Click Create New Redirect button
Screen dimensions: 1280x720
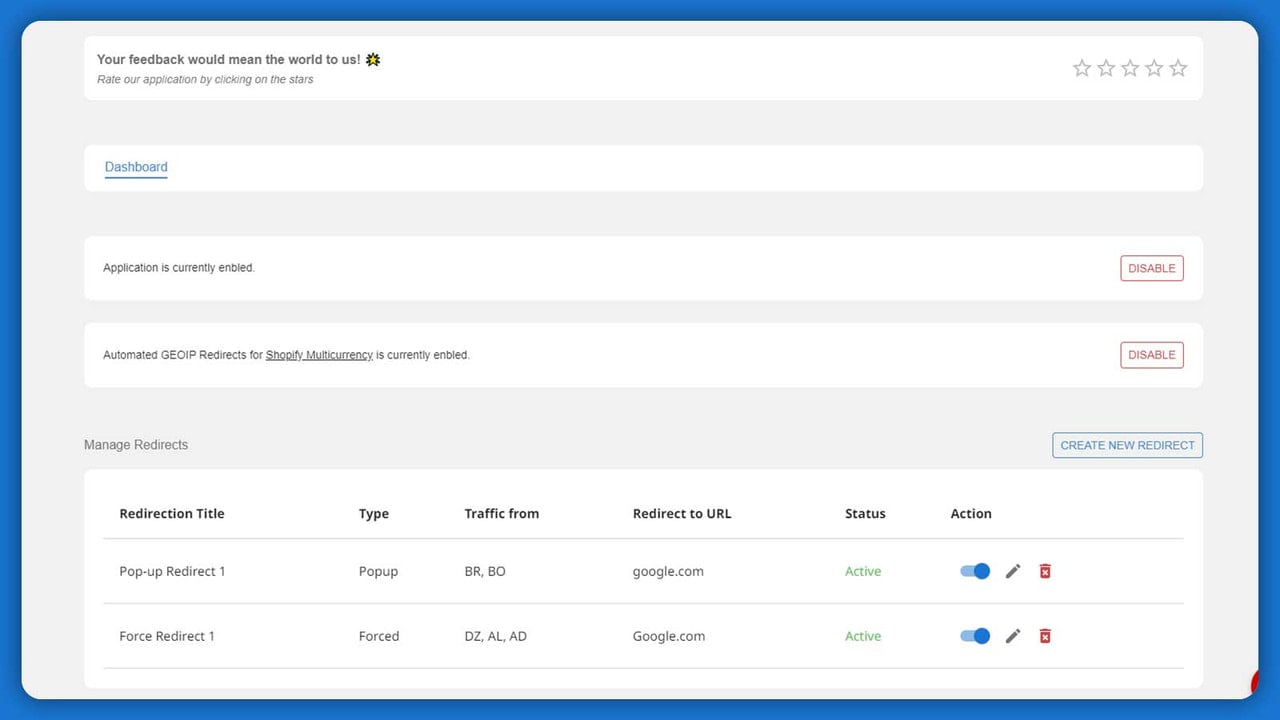point(1127,445)
